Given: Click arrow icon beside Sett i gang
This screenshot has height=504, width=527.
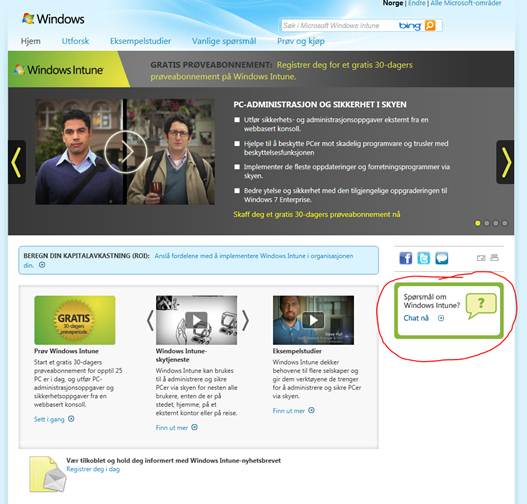Looking at the screenshot, I should tap(71, 419).
